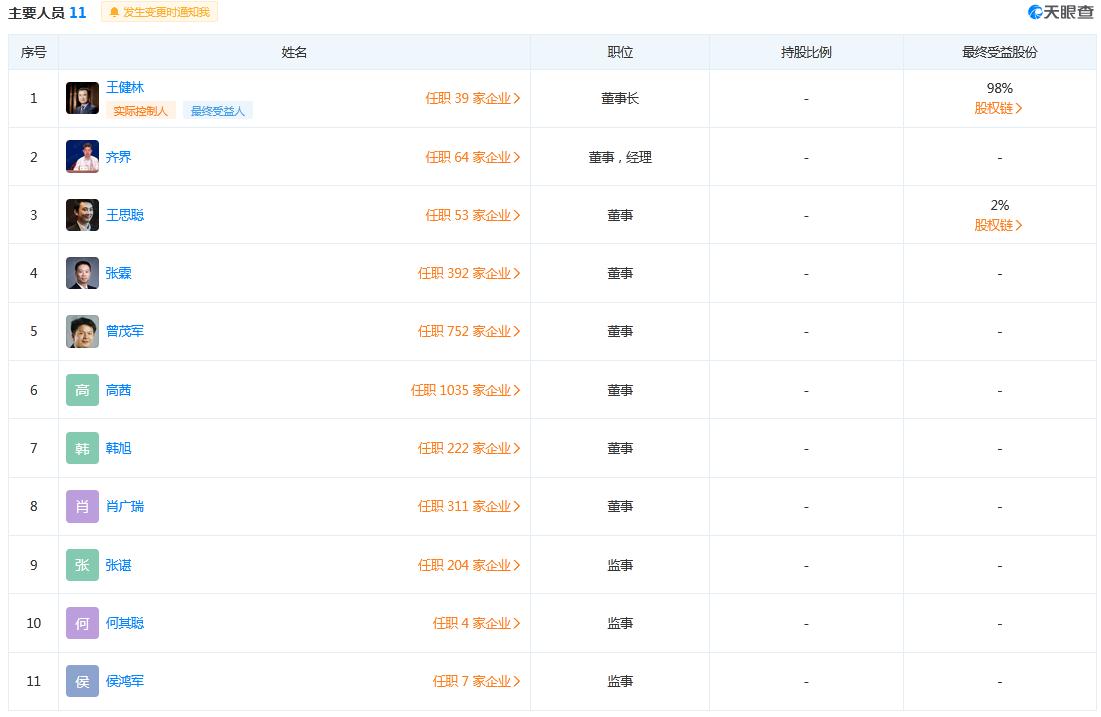
Task: Click the 98% beneficial share value
Action: [999, 88]
